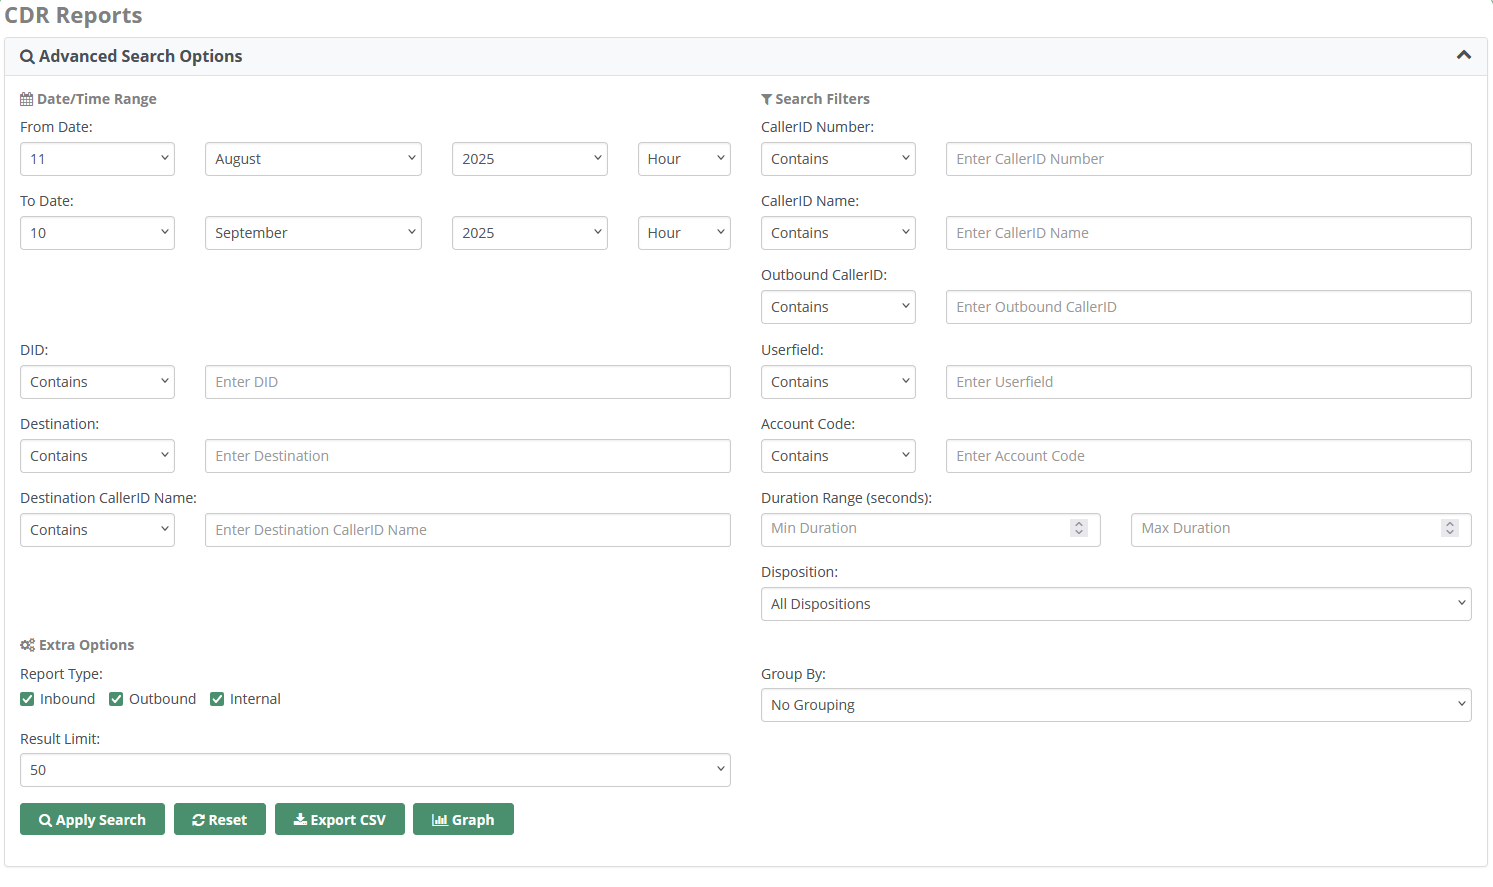Click the Enter Account Code text field

[x=1208, y=456]
